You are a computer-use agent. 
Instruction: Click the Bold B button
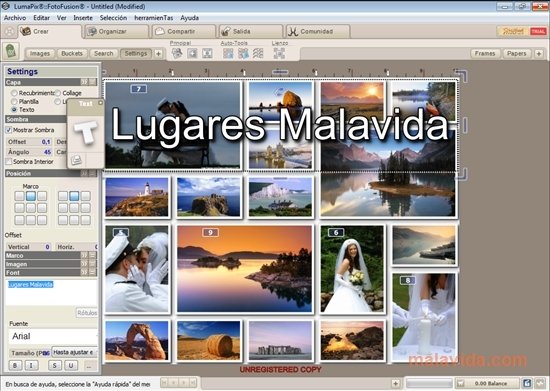click(15, 365)
